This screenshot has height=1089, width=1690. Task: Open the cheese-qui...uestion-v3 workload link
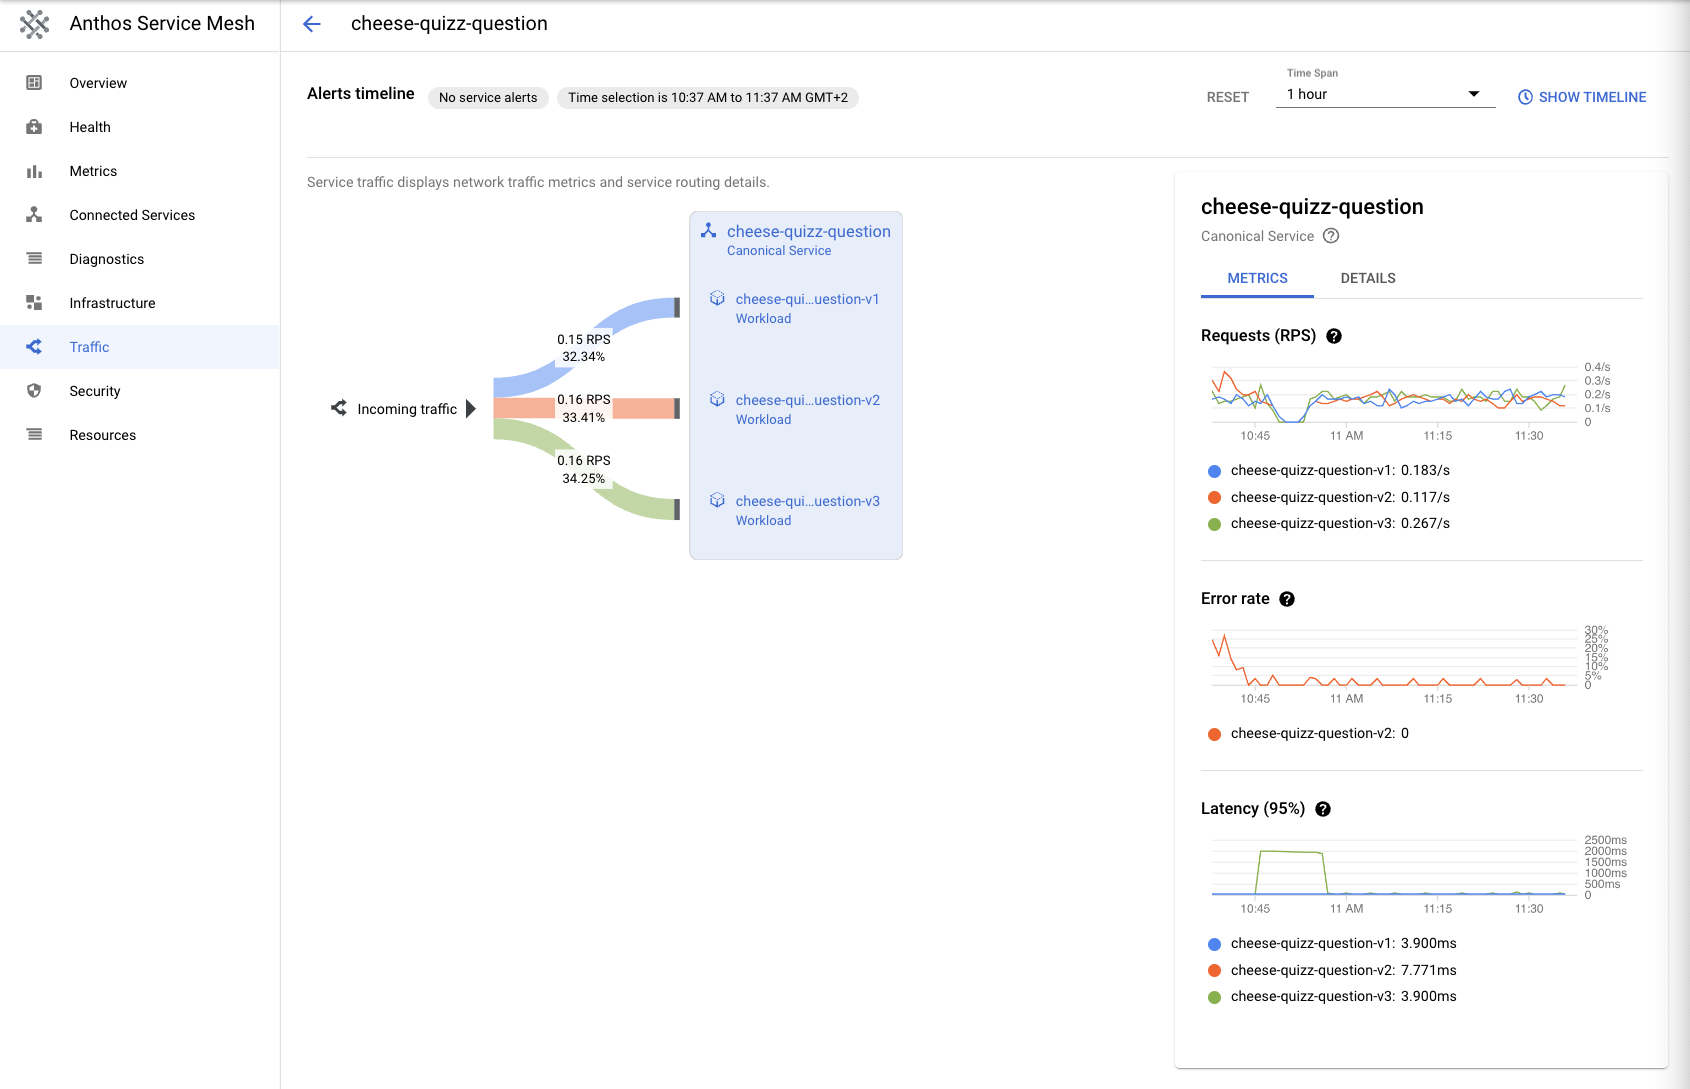pos(807,501)
